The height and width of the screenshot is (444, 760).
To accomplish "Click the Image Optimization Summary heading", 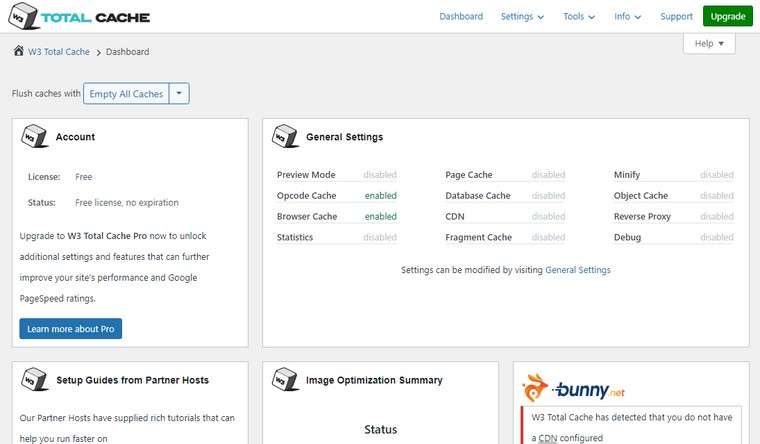I will coord(374,380).
